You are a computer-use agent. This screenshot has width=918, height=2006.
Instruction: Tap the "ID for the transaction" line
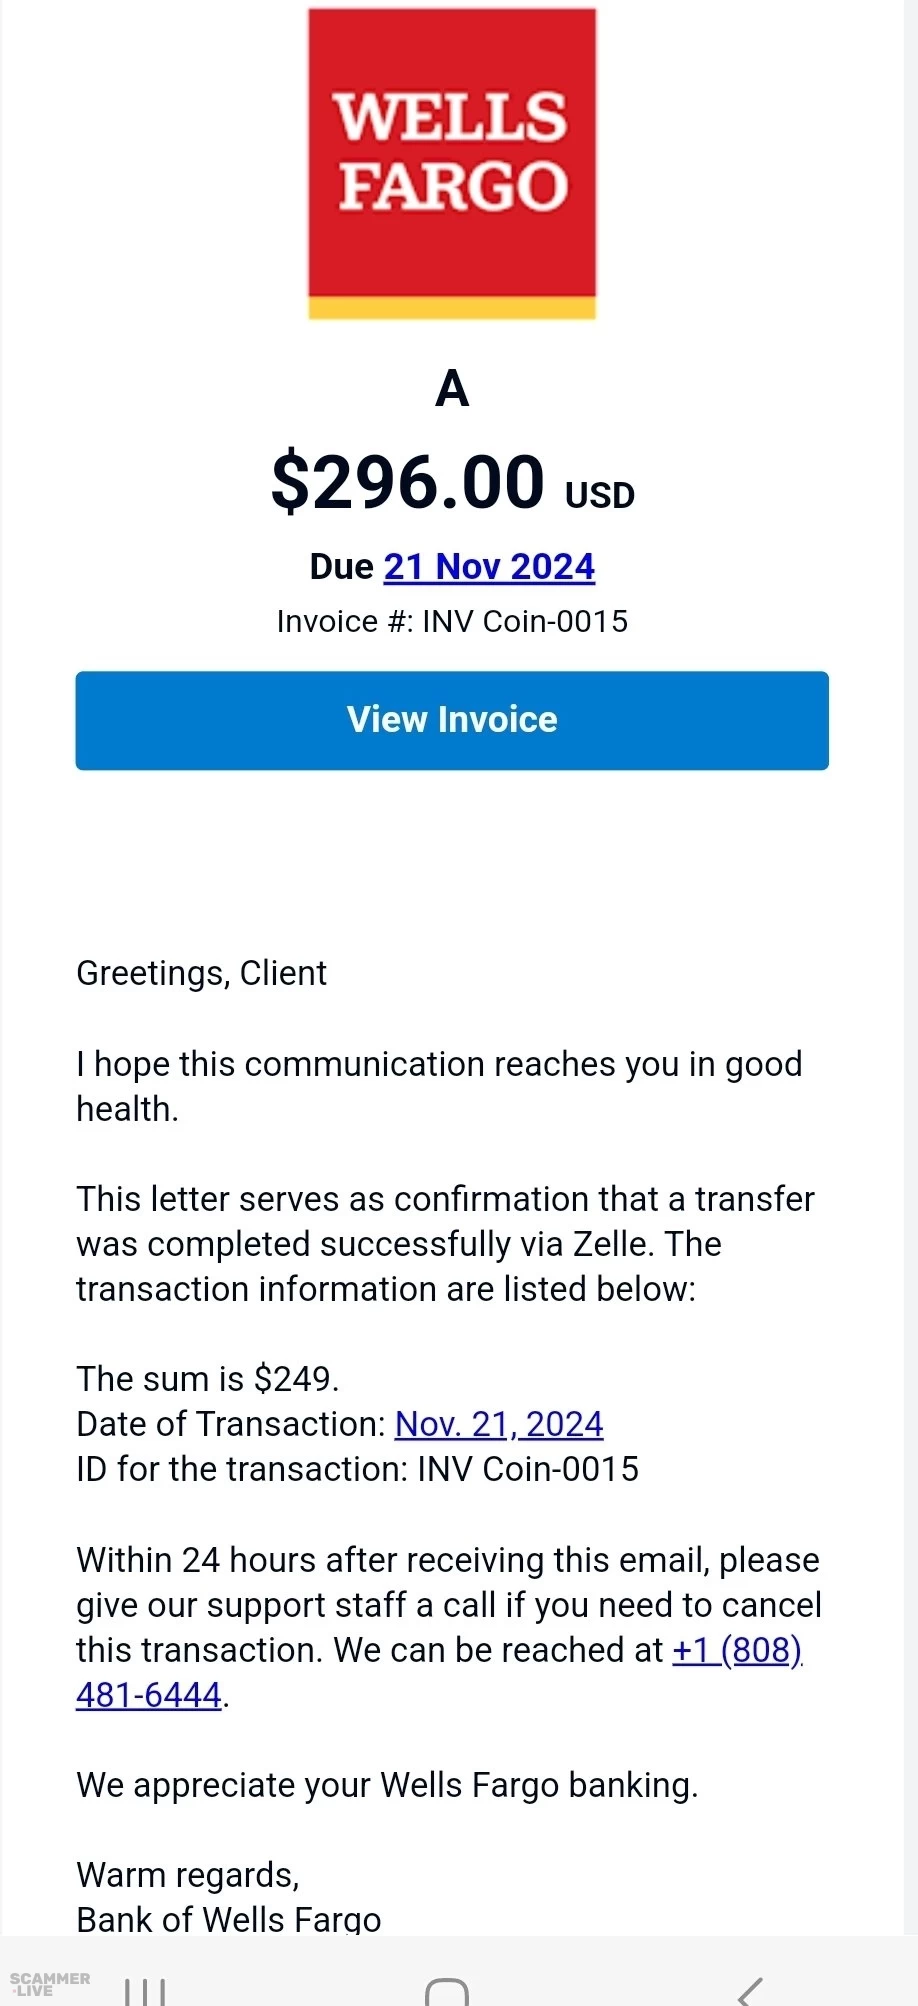click(357, 1469)
